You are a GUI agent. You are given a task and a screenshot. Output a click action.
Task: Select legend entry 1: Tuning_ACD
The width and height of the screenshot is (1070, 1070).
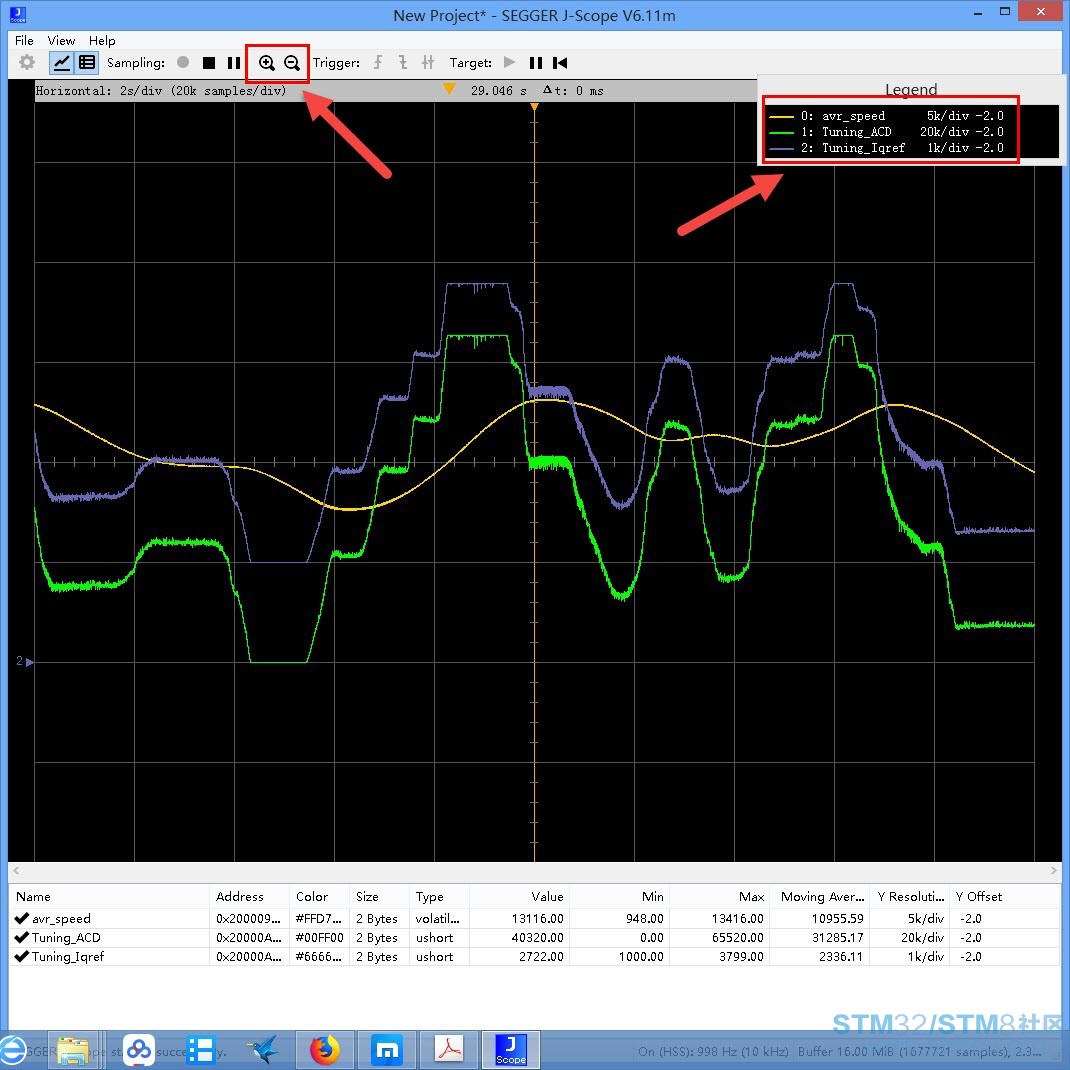pos(886,132)
